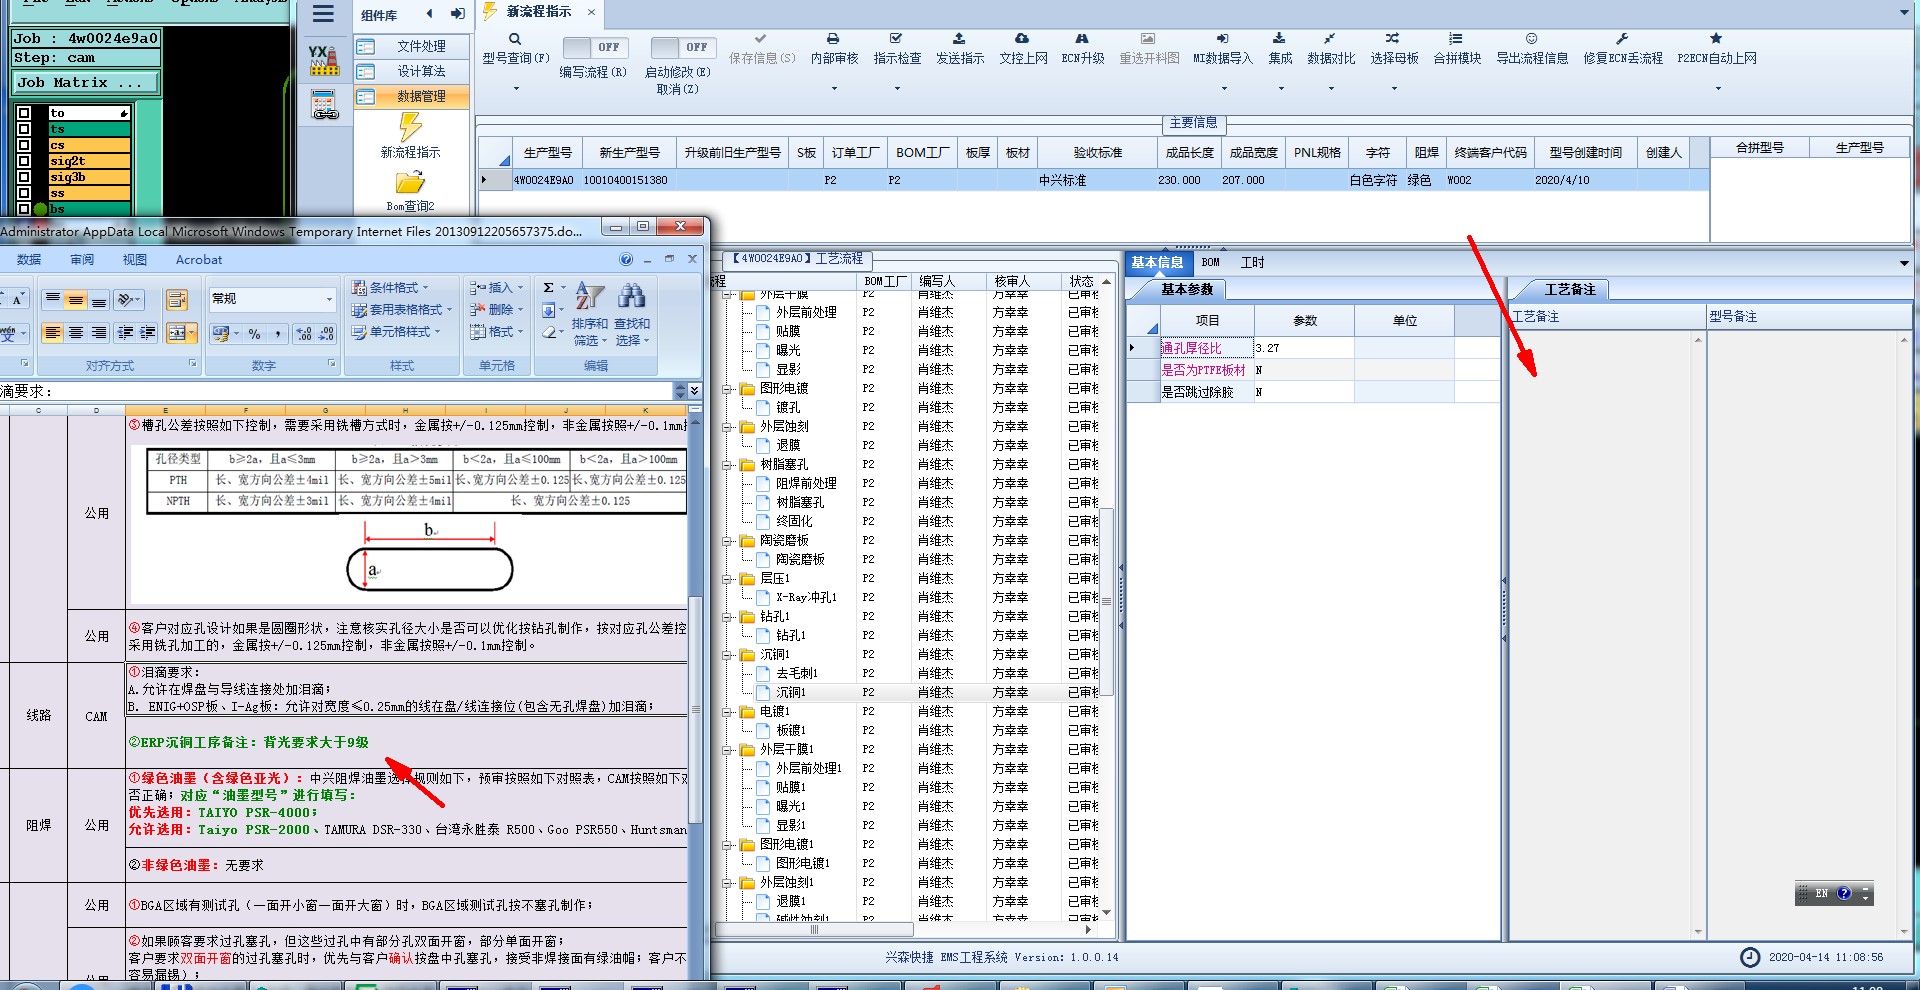Click the 通孔厚径比 value field
1920x990 pixels.
1303,348
